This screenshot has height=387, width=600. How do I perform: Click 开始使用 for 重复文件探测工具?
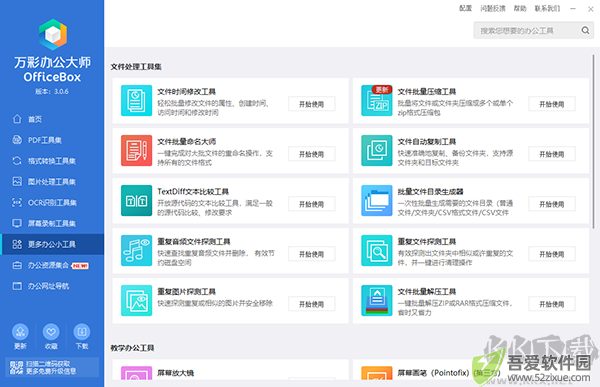552,254
